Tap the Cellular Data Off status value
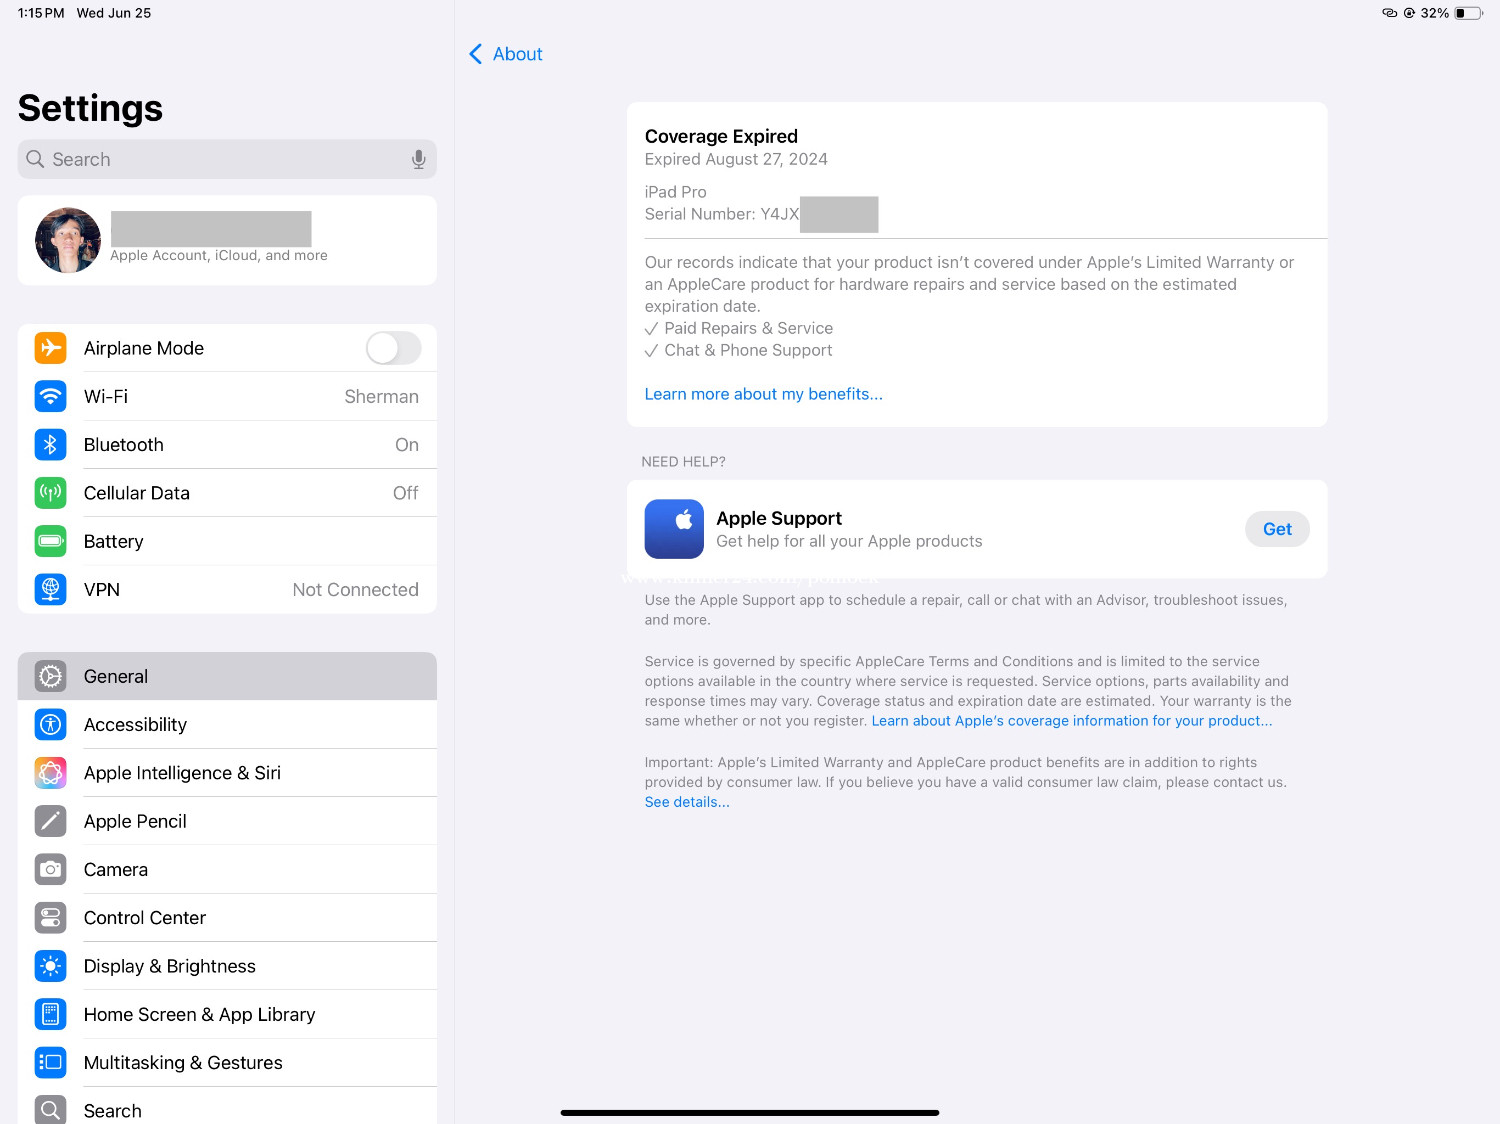The width and height of the screenshot is (1500, 1124). [x=406, y=493]
